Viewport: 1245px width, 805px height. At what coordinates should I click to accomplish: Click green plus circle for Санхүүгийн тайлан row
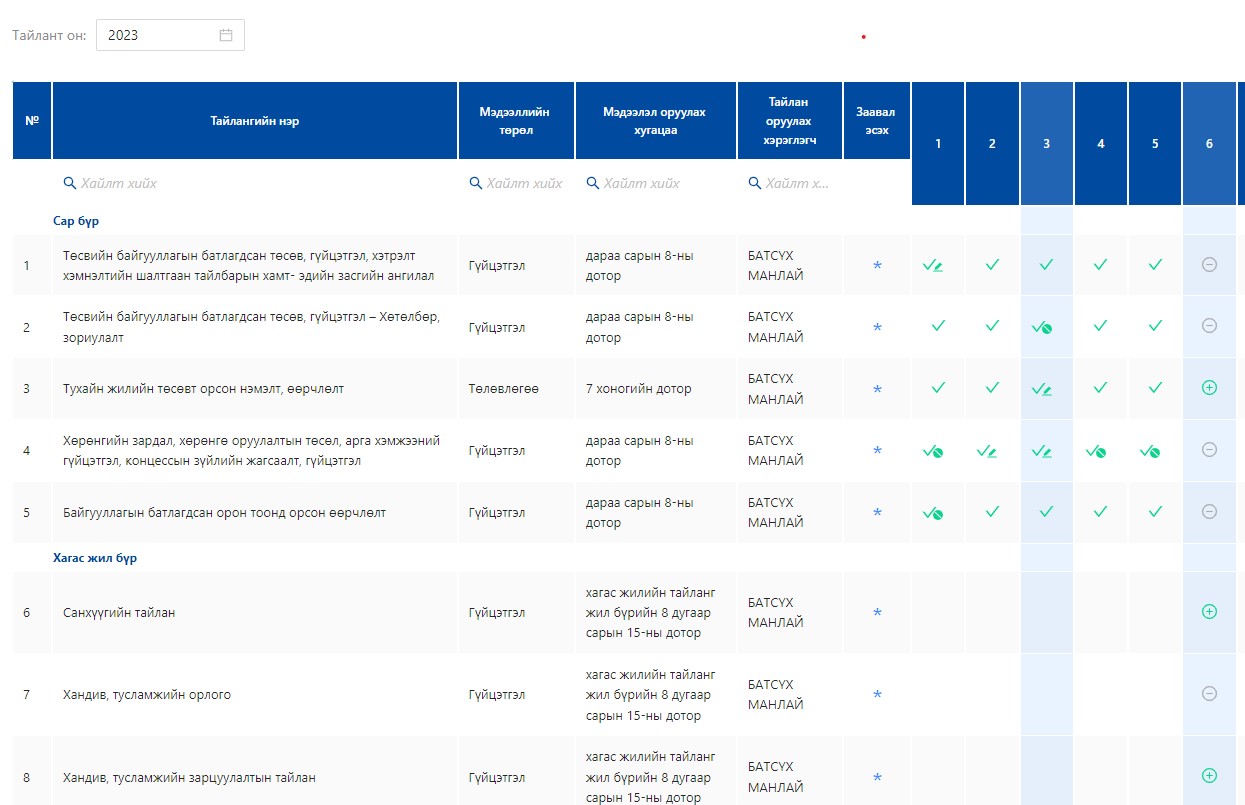1209,612
